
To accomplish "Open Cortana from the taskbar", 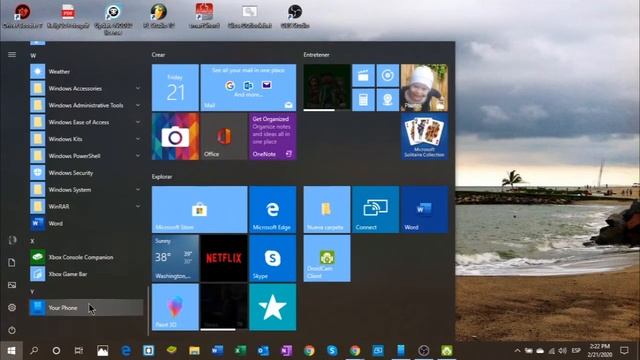I will coord(56,351).
